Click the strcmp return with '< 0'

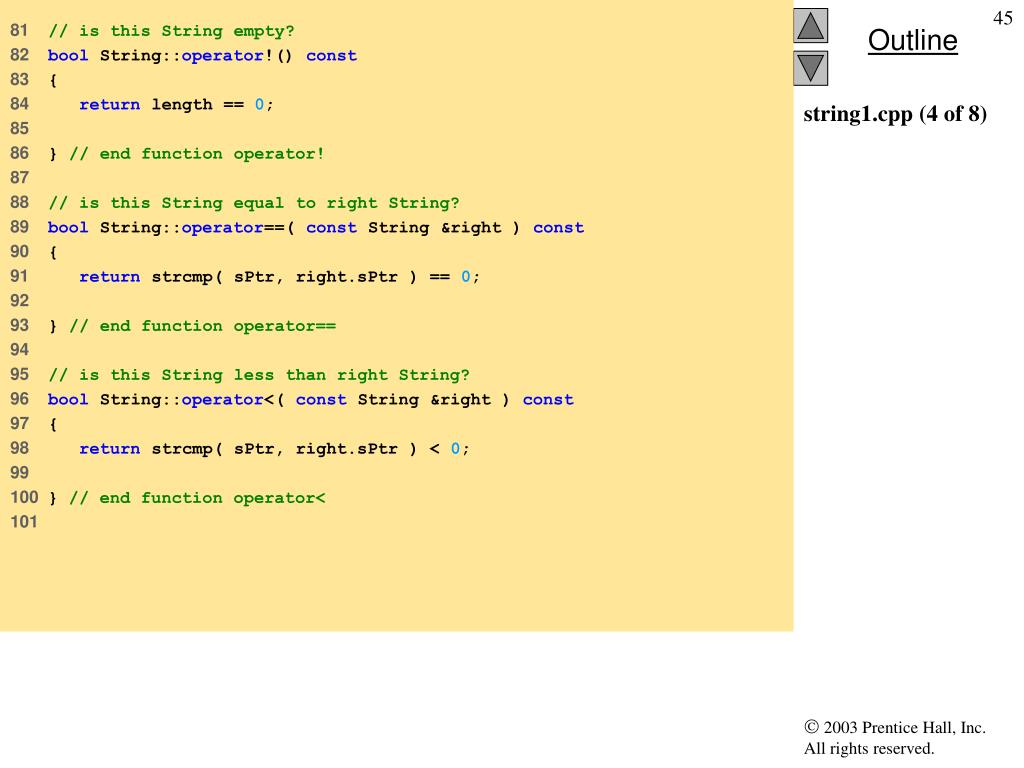274,449
